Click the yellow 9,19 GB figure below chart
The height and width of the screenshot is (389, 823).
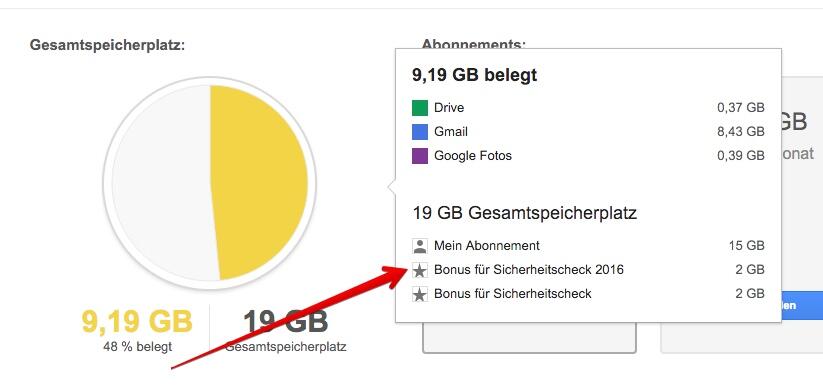(x=137, y=322)
